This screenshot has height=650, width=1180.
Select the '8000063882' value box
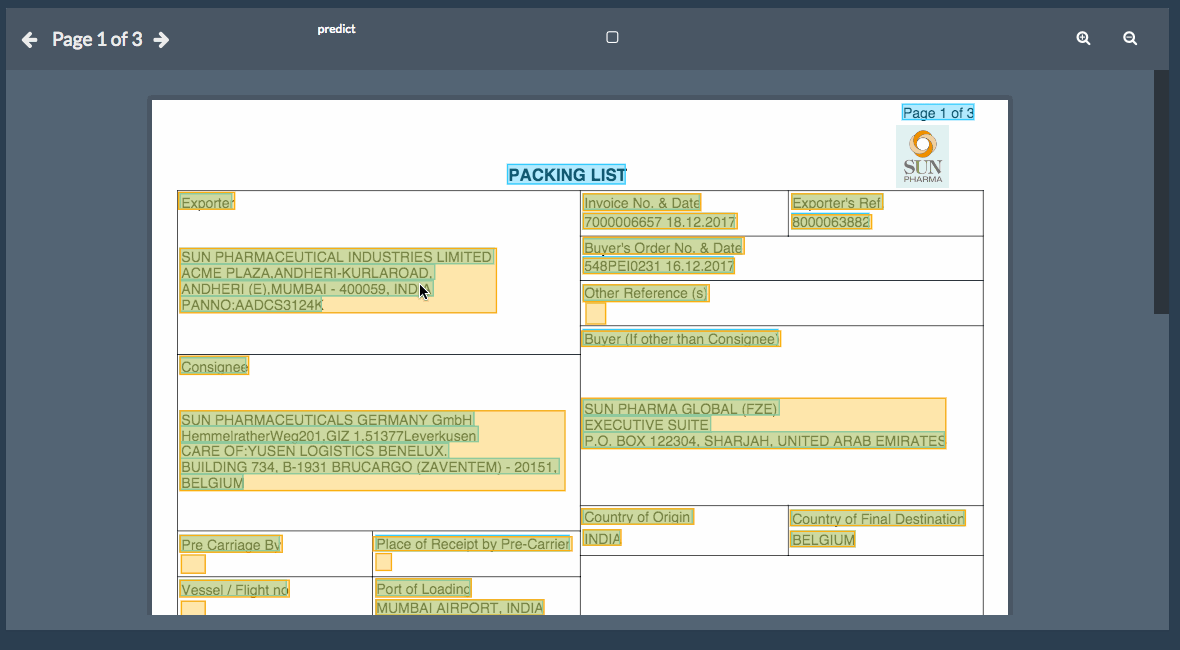tap(831, 222)
